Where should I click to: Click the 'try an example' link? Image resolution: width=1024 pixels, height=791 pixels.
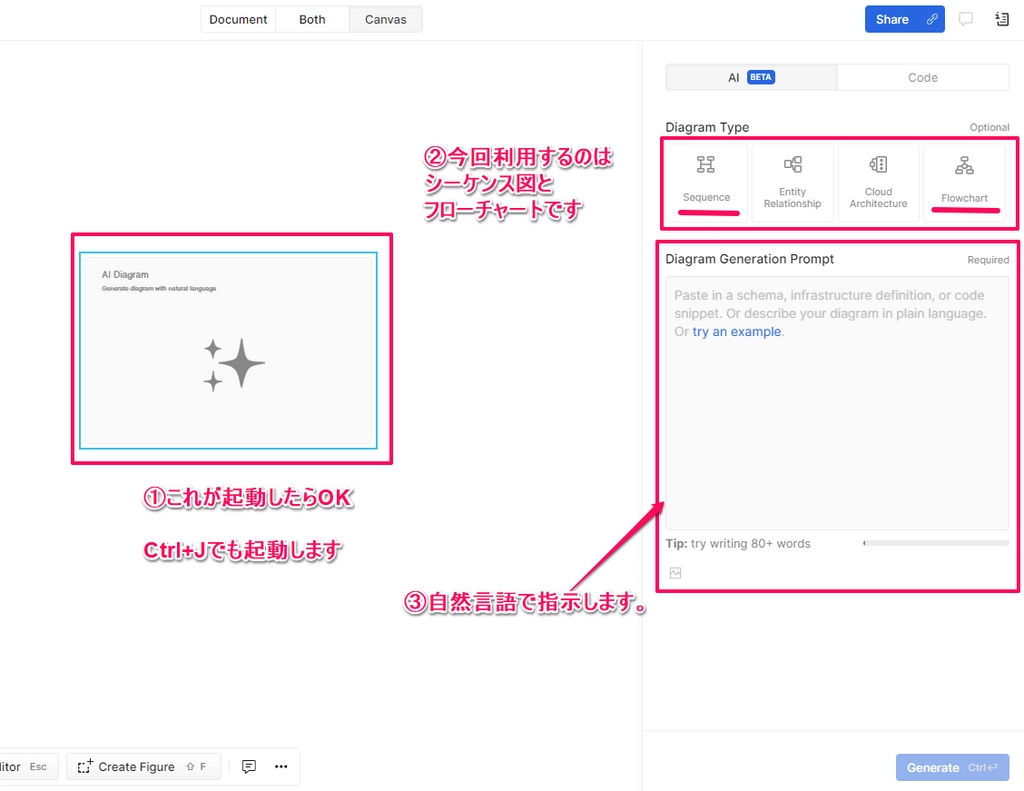pyautogui.click(x=737, y=332)
